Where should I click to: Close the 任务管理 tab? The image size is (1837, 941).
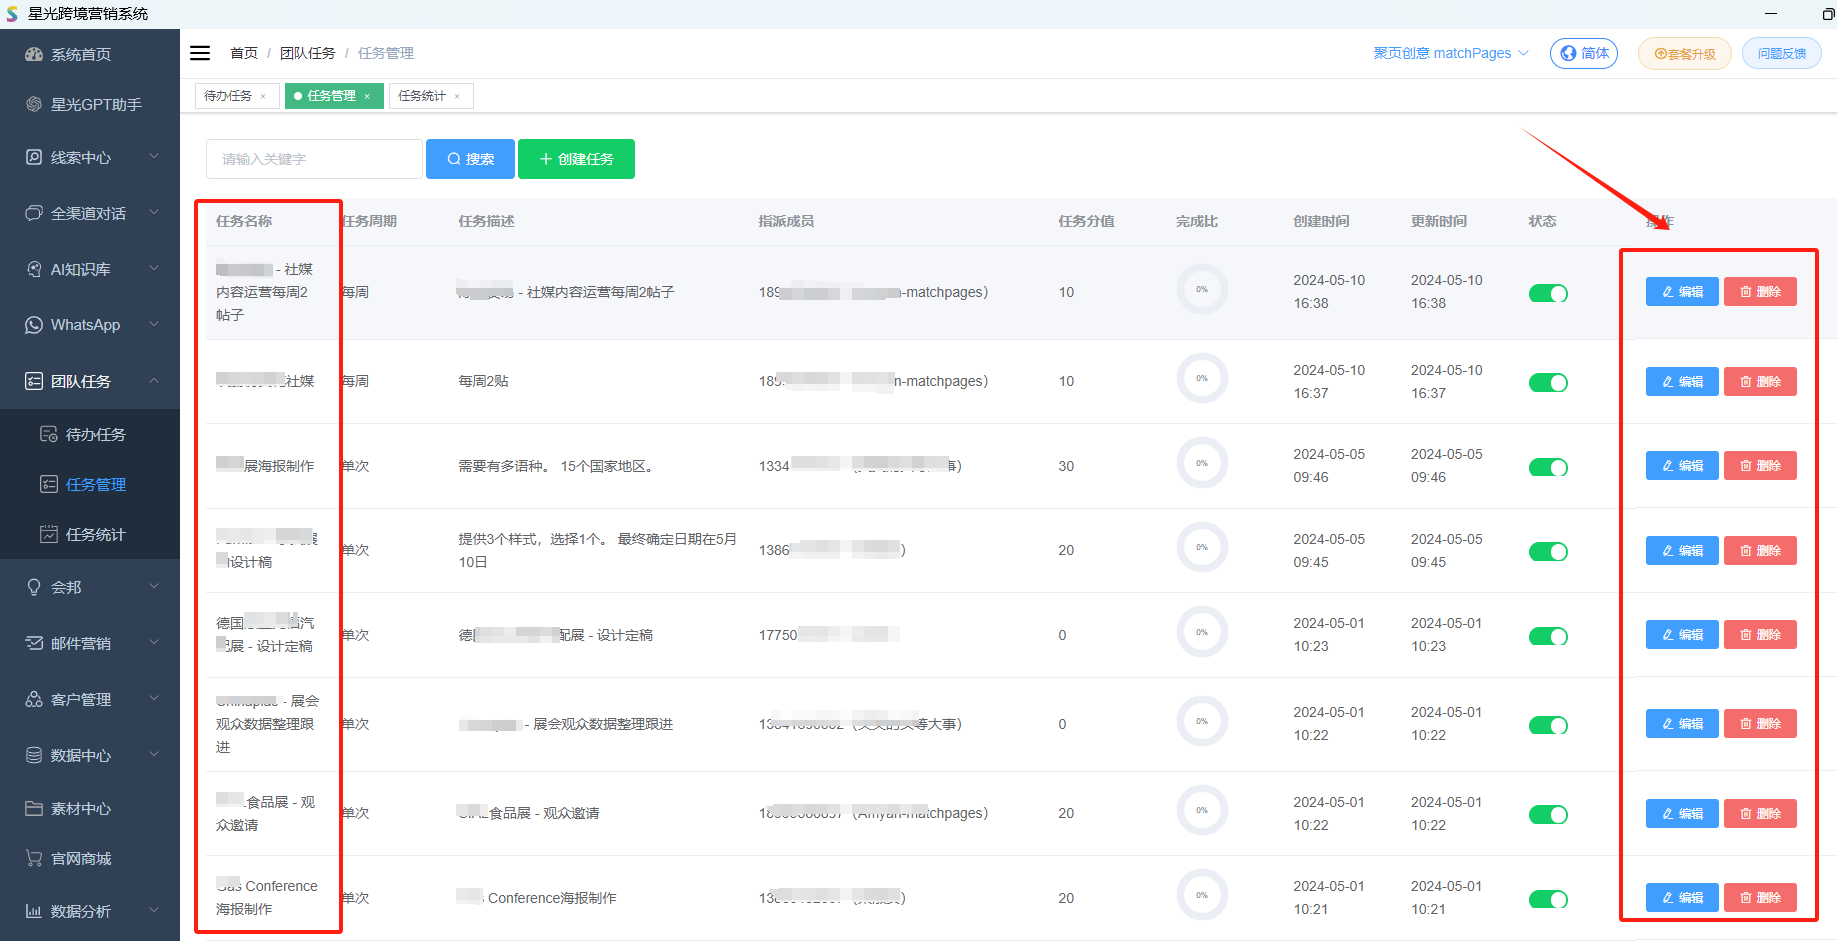coord(367,96)
